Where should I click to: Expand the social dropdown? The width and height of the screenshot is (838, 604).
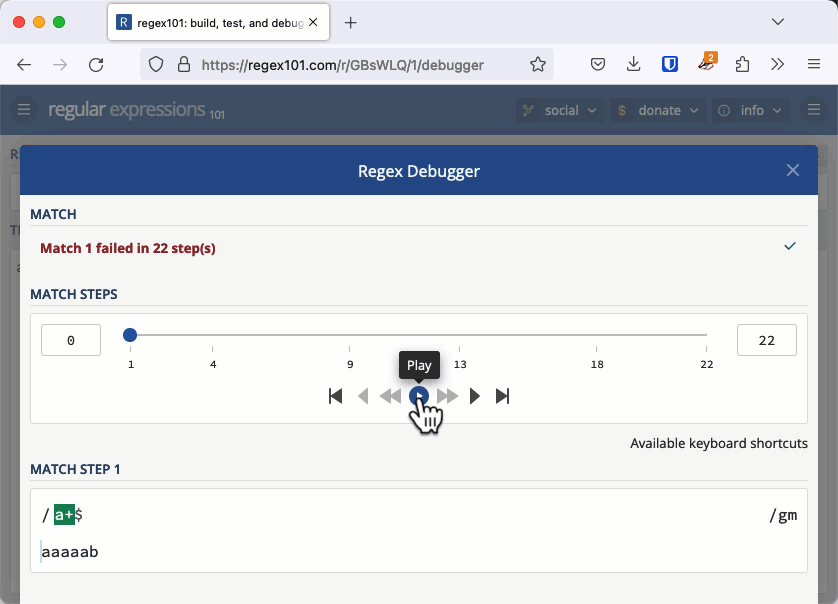(x=559, y=110)
